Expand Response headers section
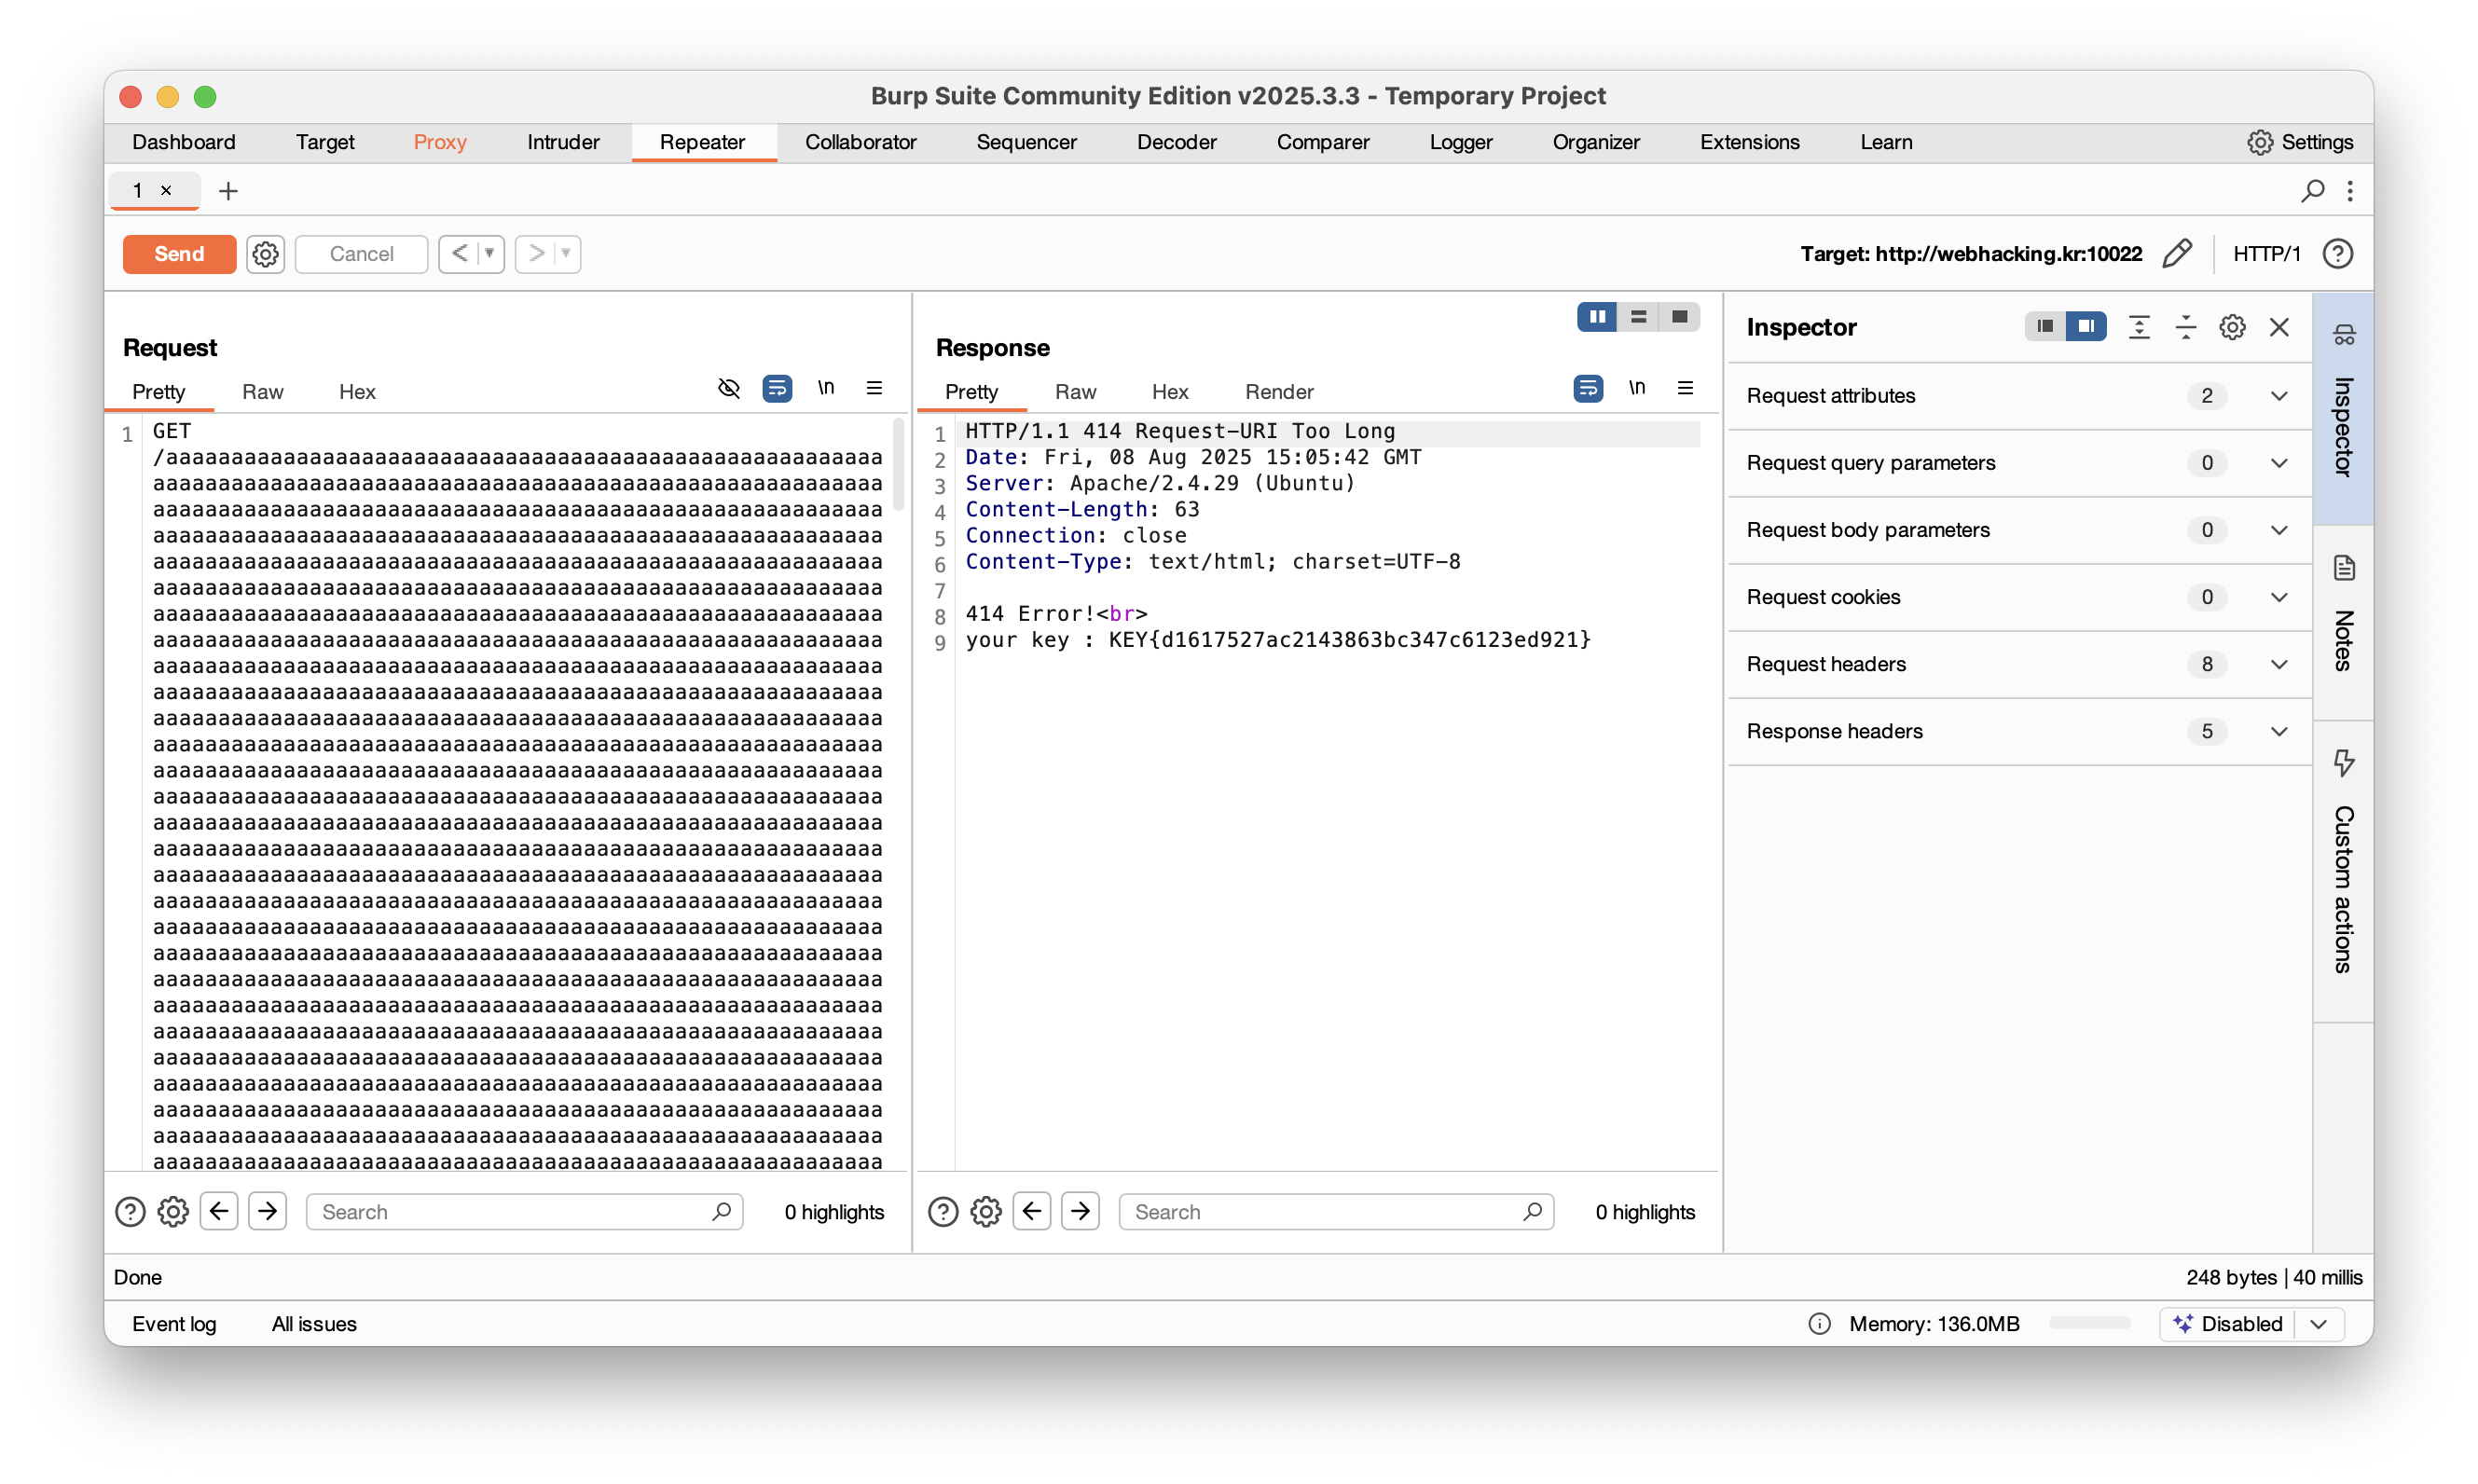The image size is (2478, 1484). tap(2278, 732)
